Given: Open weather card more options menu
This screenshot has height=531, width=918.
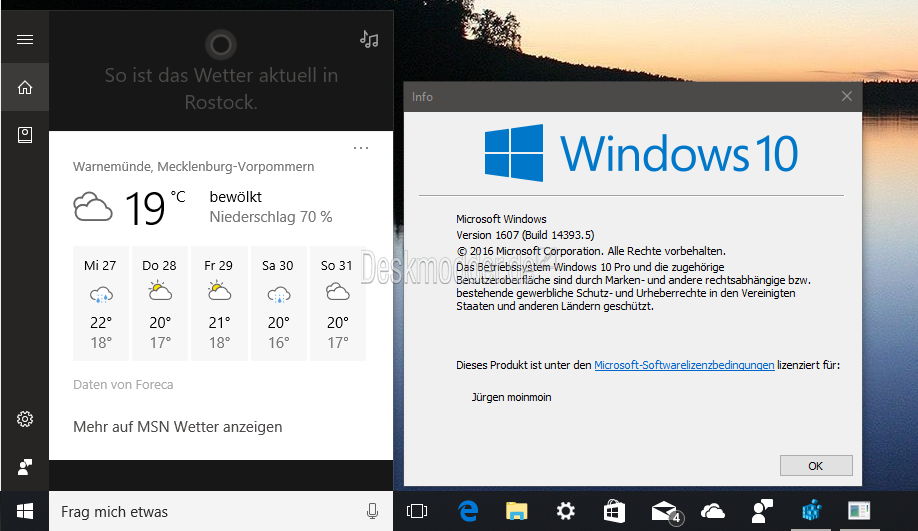Looking at the screenshot, I should click(361, 148).
